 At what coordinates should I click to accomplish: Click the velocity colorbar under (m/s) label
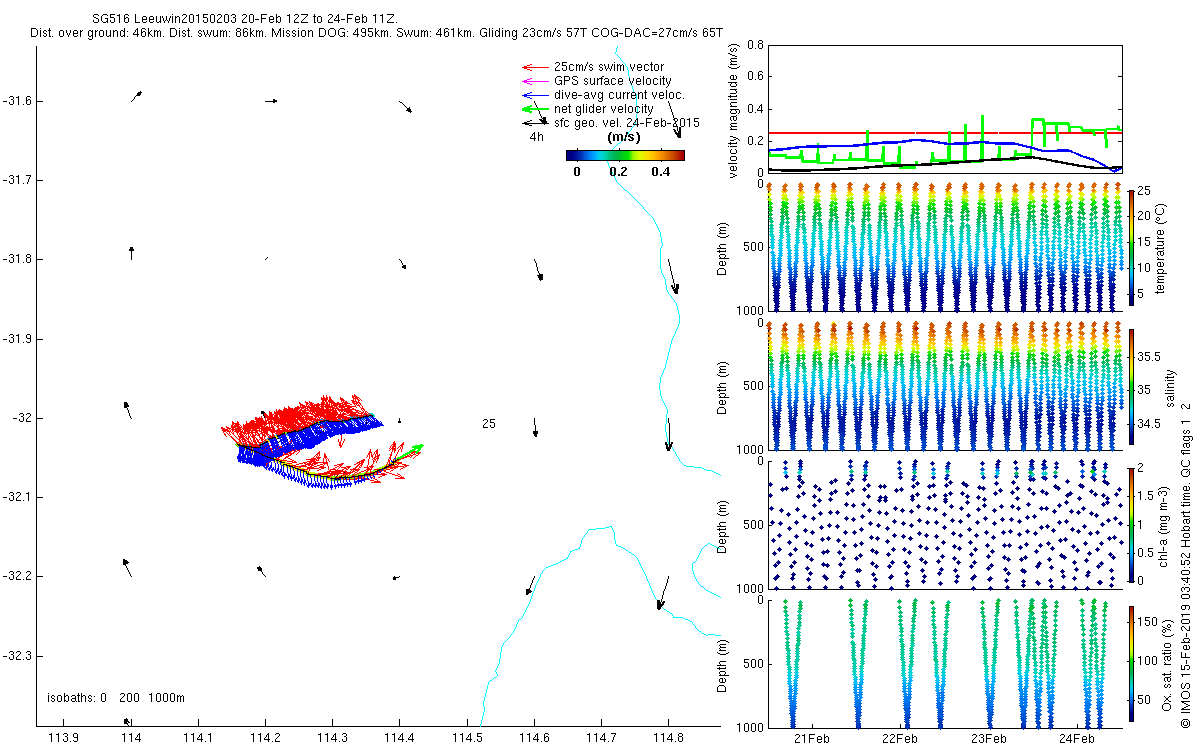click(x=625, y=155)
